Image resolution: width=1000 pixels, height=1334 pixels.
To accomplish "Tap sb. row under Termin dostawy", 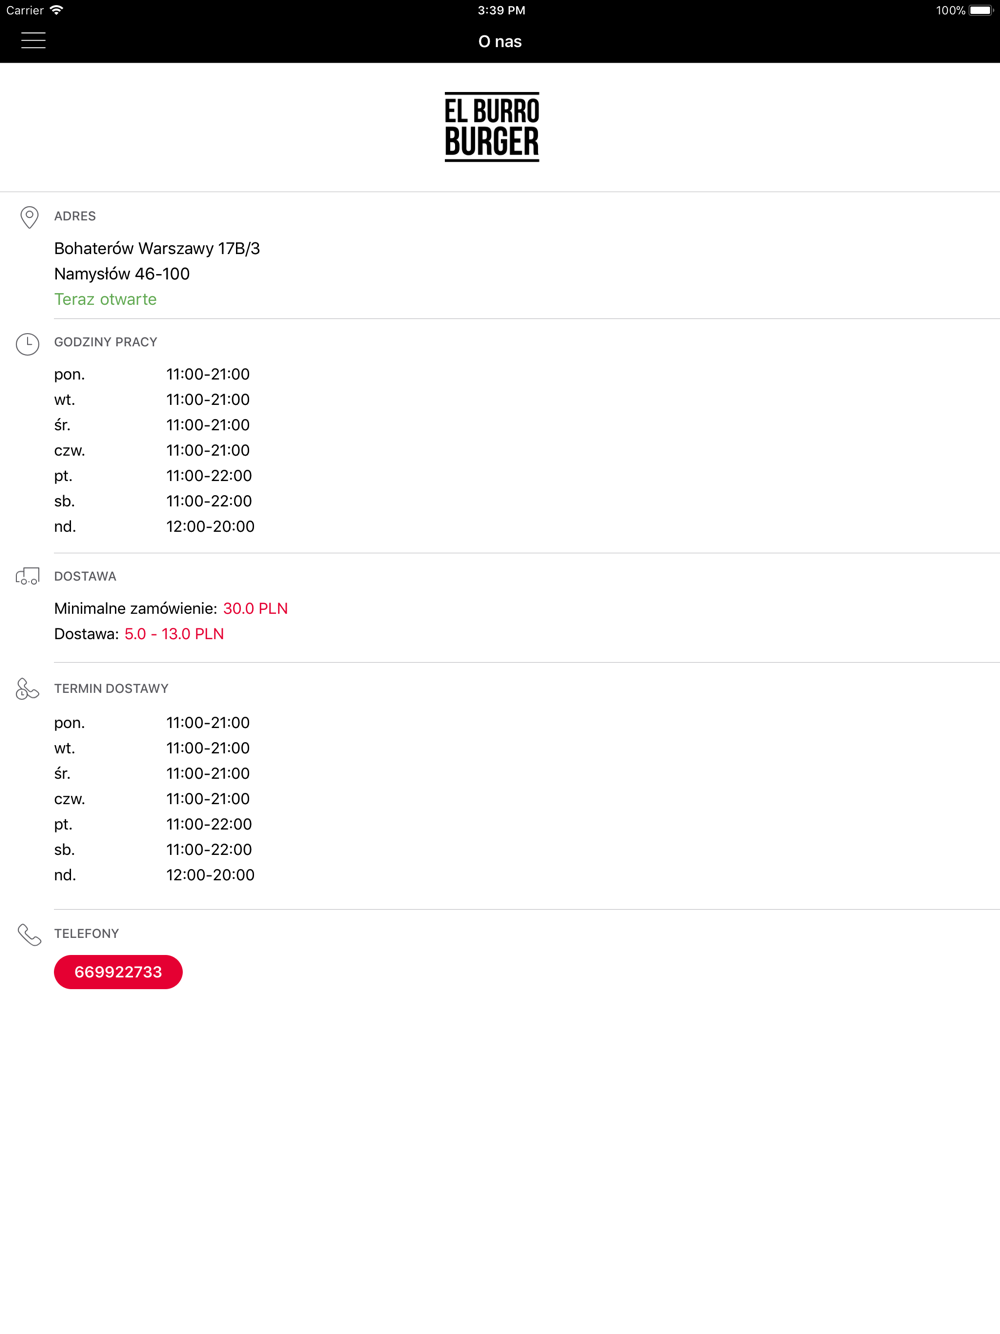I will click(x=153, y=849).
